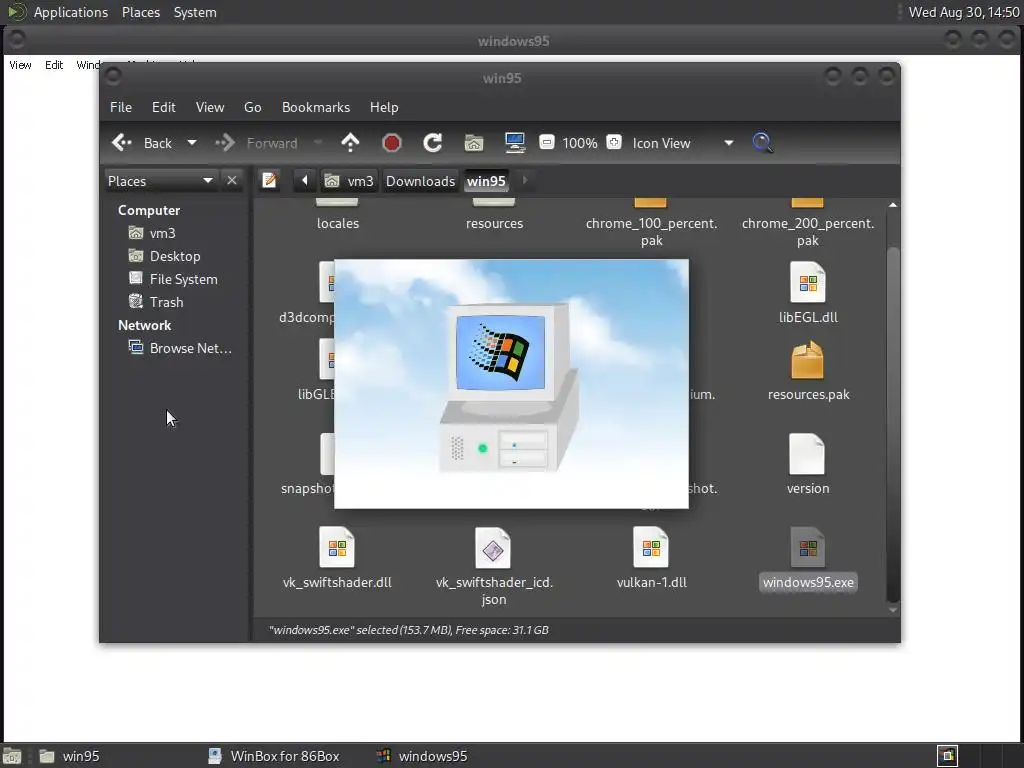Image resolution: width=1024 pixels, height=768 pixels.
Task: Click chrome_200_percent.pak file label
Action: [808, 232]
